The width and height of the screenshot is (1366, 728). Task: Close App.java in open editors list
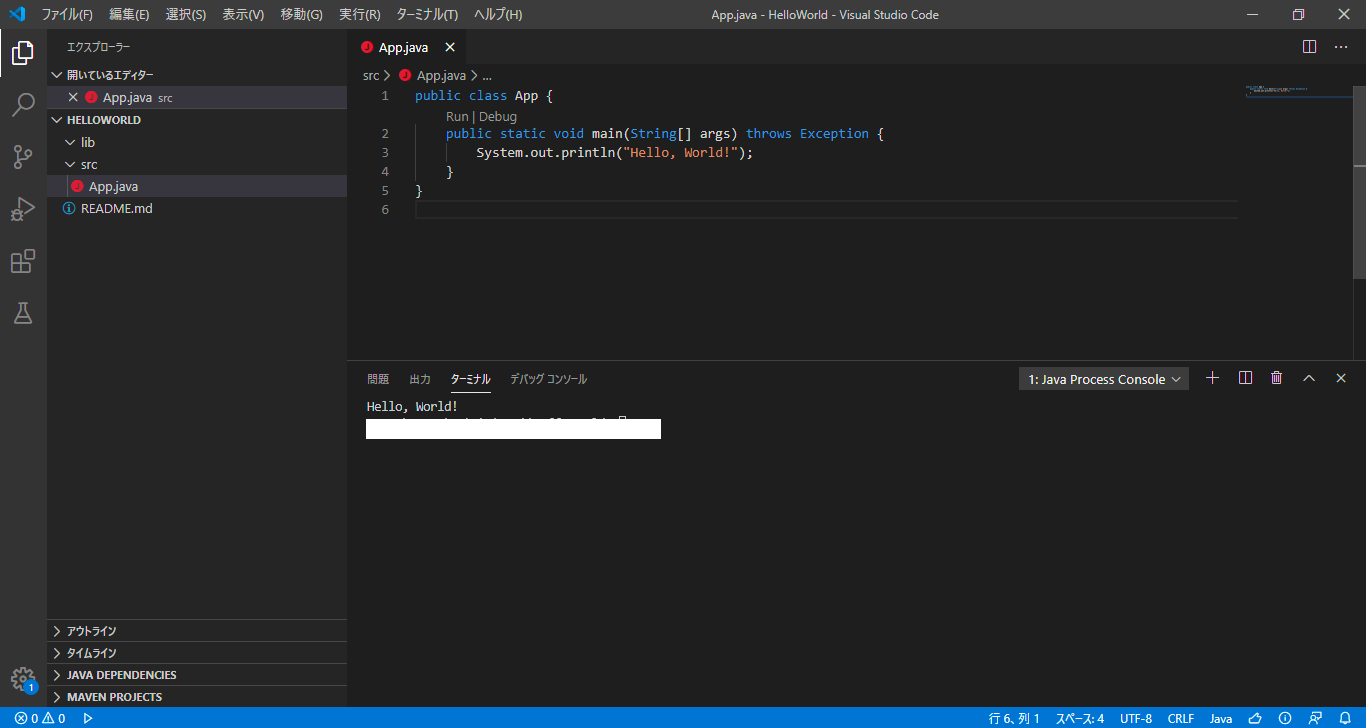tap(73, 97)
